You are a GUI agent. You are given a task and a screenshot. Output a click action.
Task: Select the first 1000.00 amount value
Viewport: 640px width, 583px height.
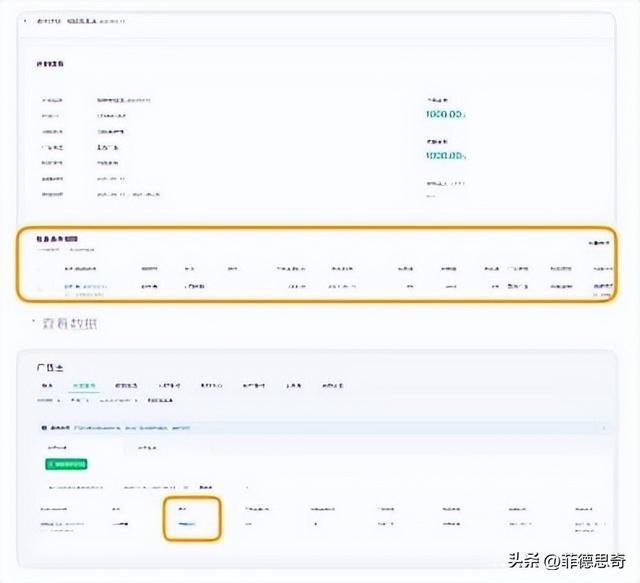446,114
